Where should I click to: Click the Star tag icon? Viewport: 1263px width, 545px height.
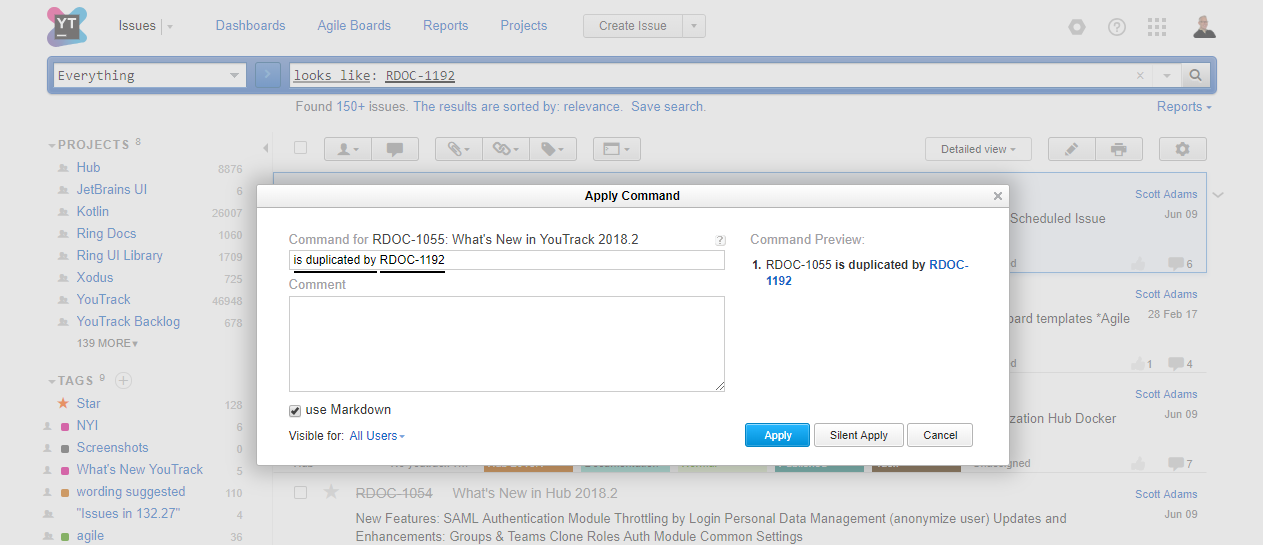(63, 403)
